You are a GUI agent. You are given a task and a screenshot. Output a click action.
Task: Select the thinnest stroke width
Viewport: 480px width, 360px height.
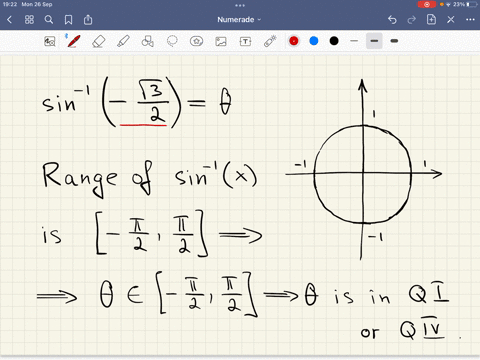click(x=354, y=41)
